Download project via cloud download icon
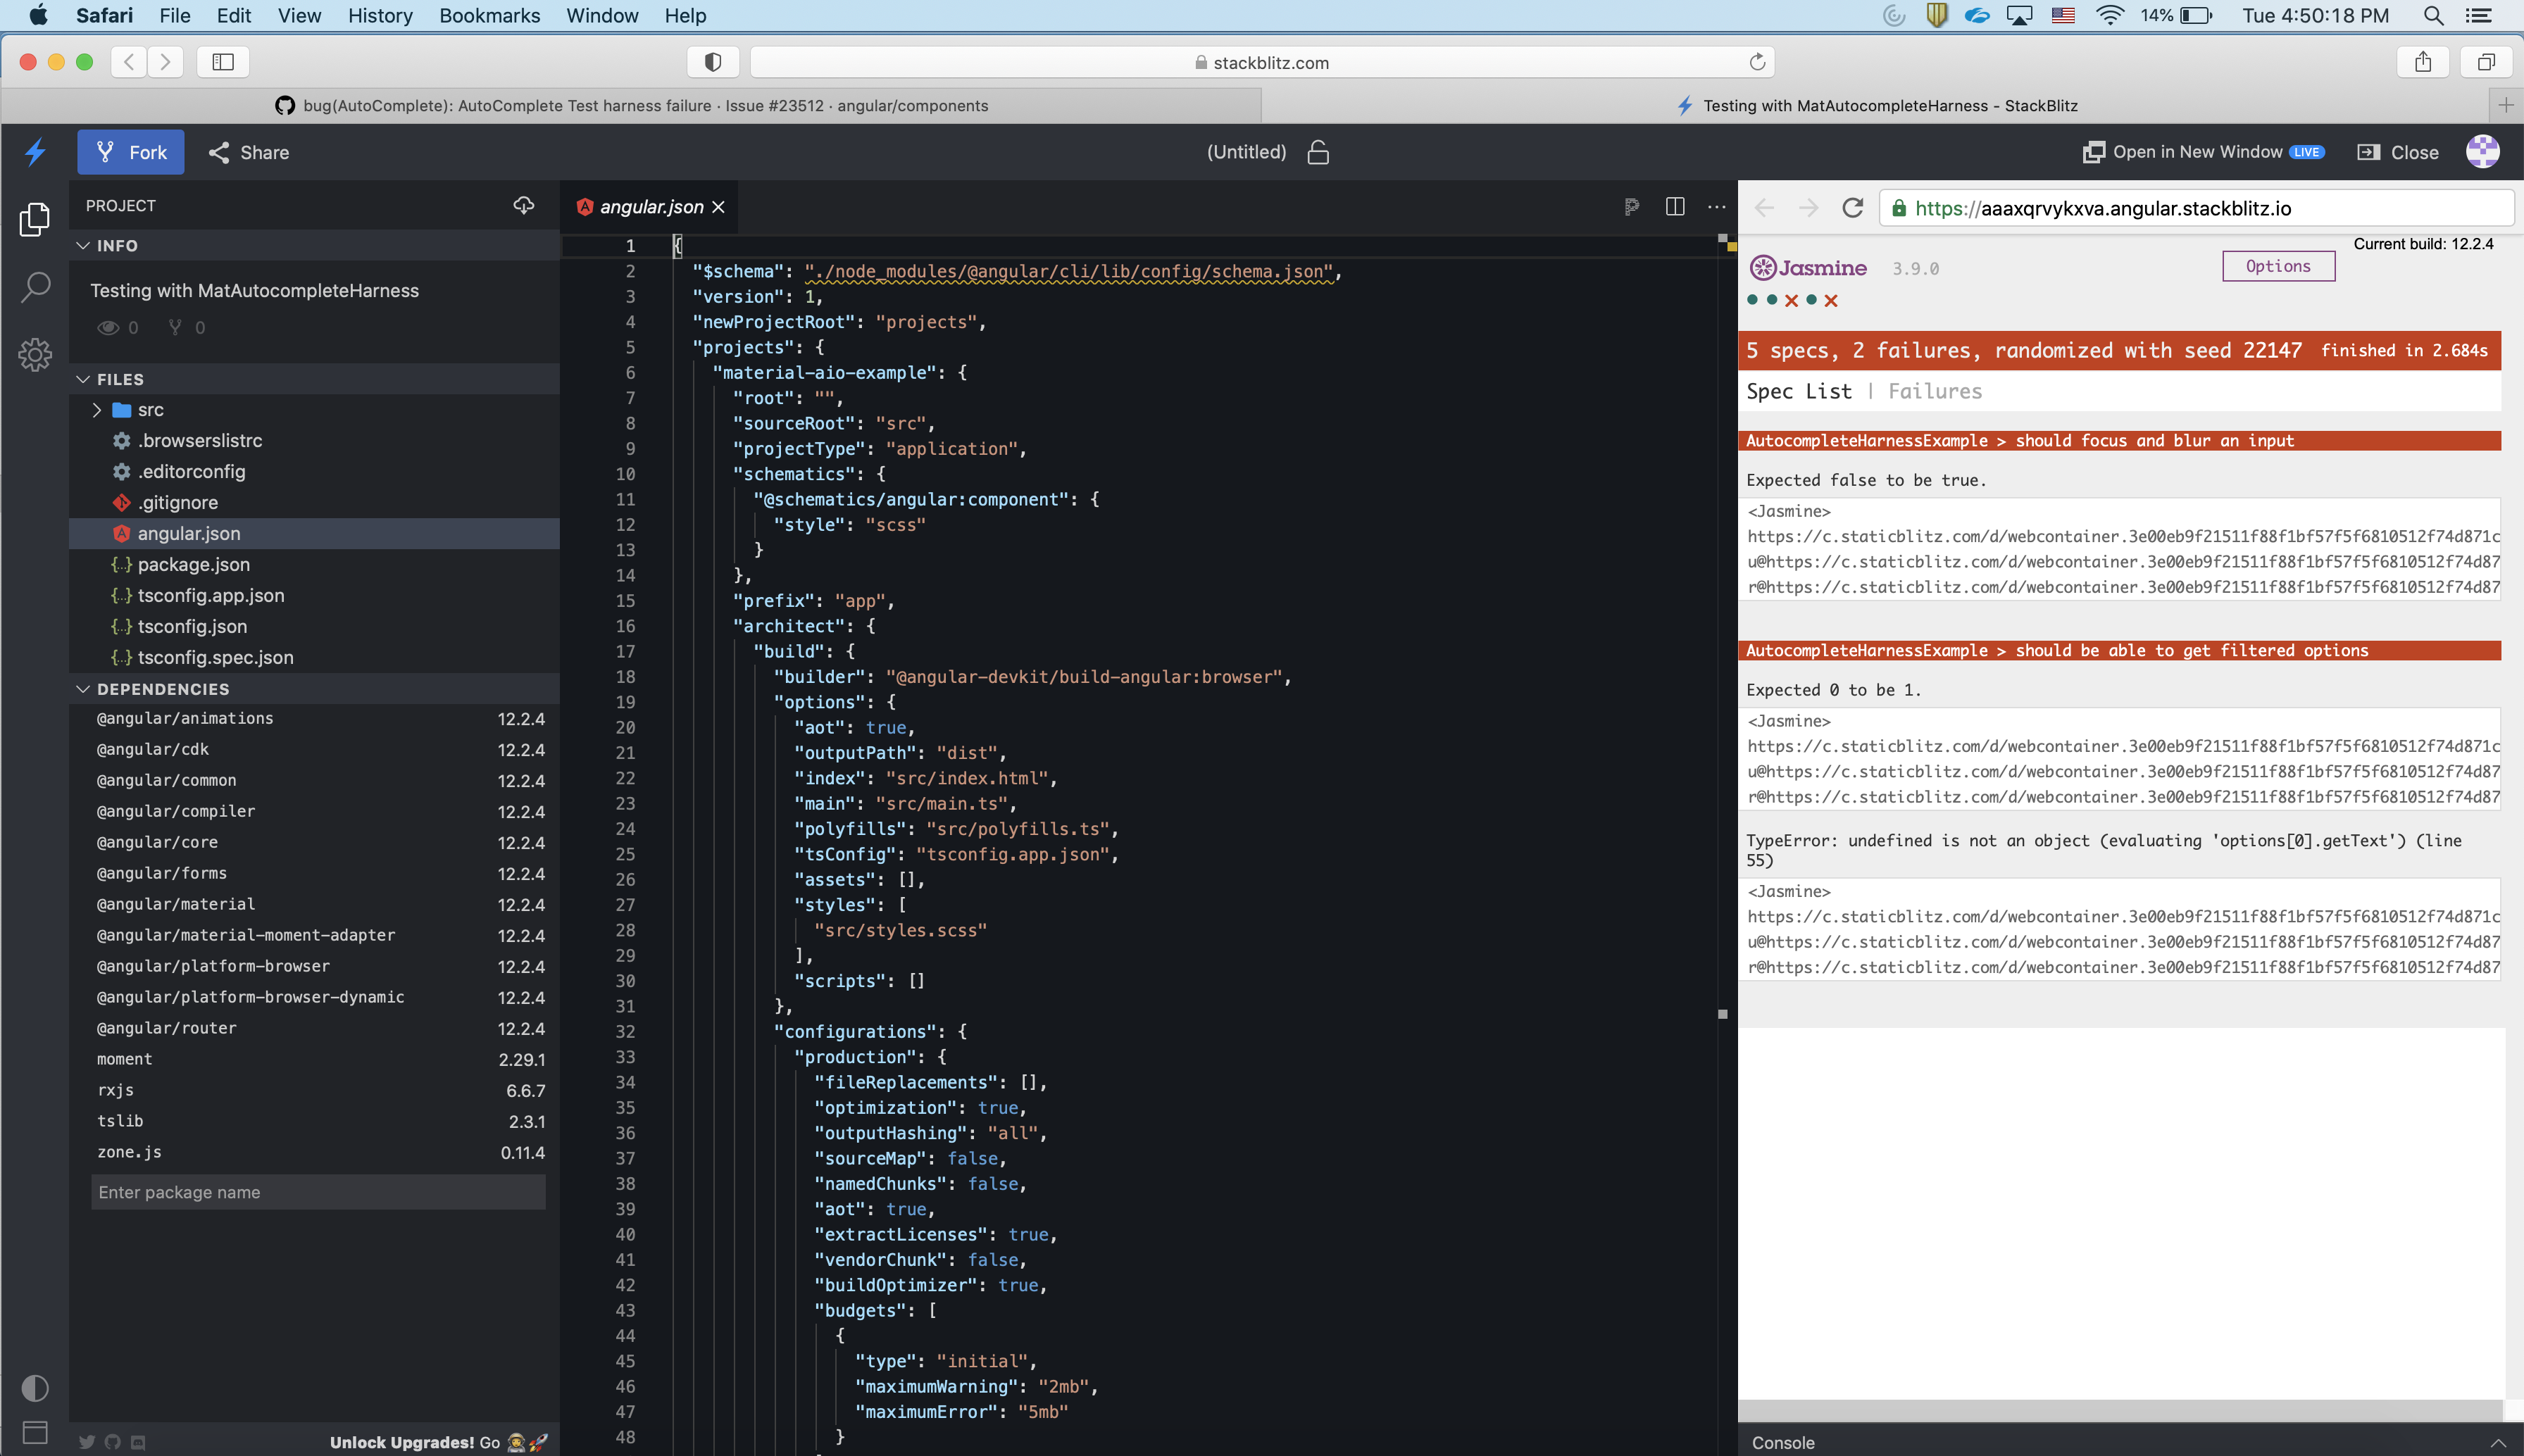 pyautogui.click(x=523, y=205)
